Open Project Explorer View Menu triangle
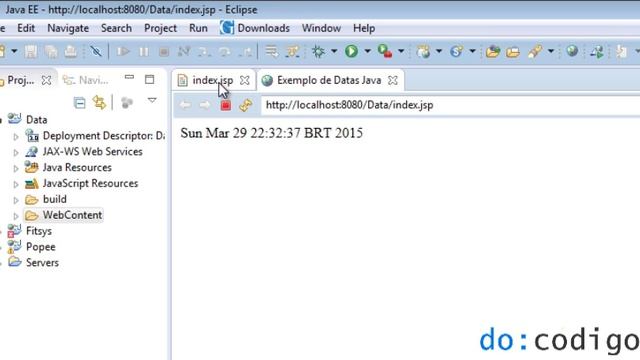The width and height of the screenshot is (640, 360). click(152, 100)
